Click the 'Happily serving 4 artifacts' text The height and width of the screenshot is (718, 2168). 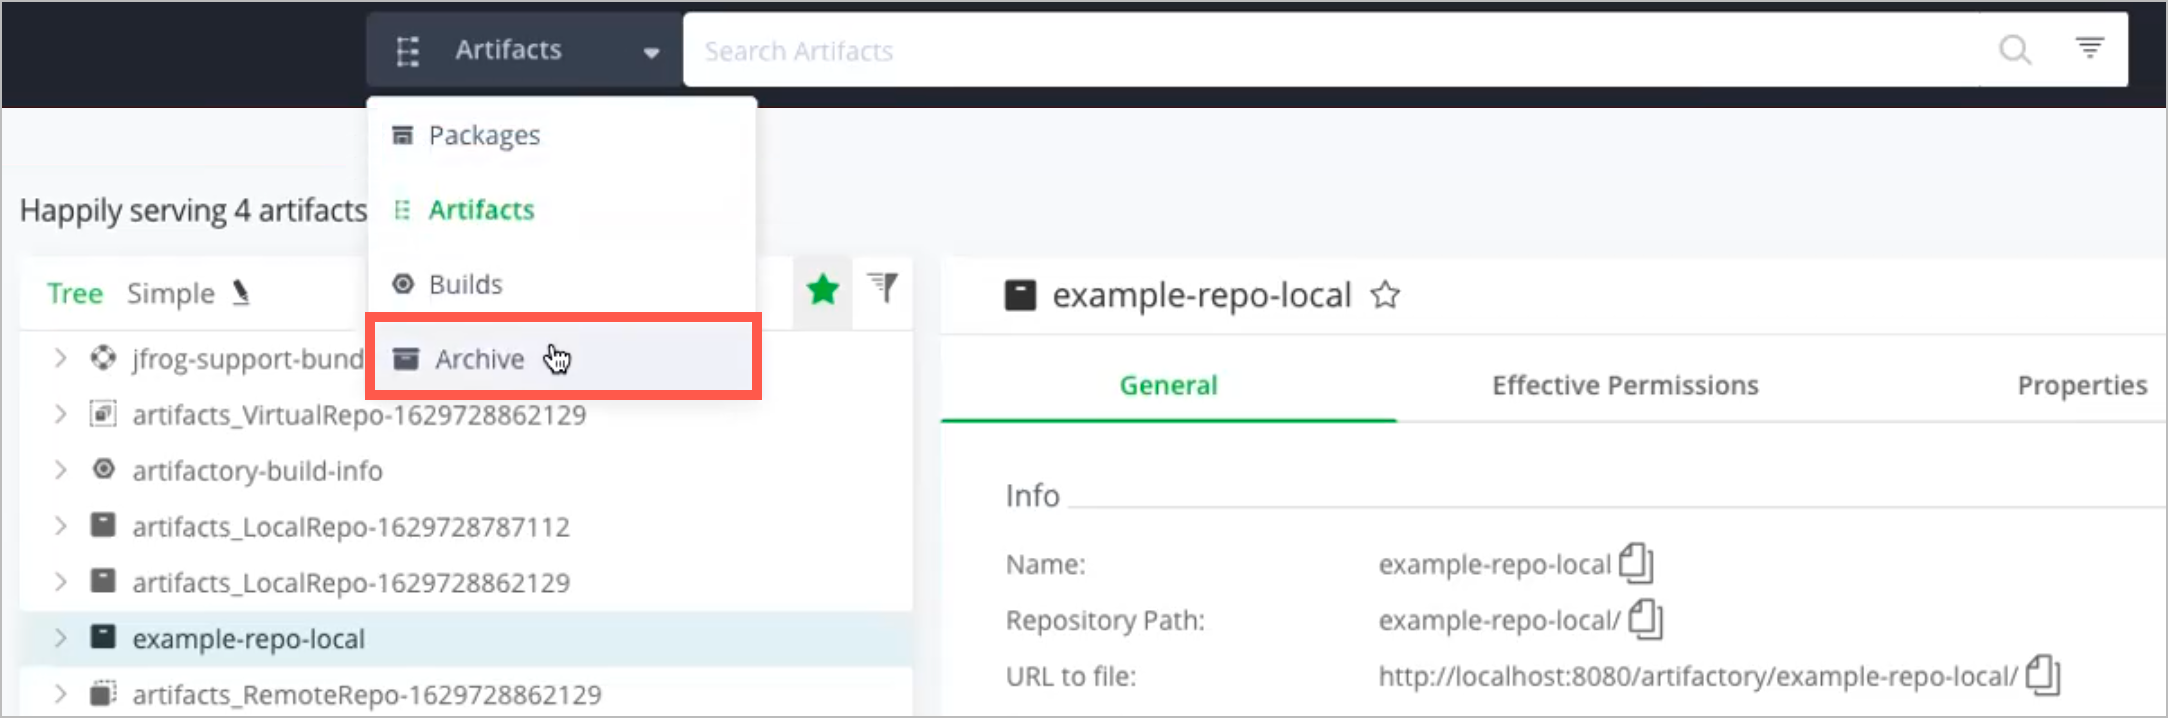click(194, 211)
